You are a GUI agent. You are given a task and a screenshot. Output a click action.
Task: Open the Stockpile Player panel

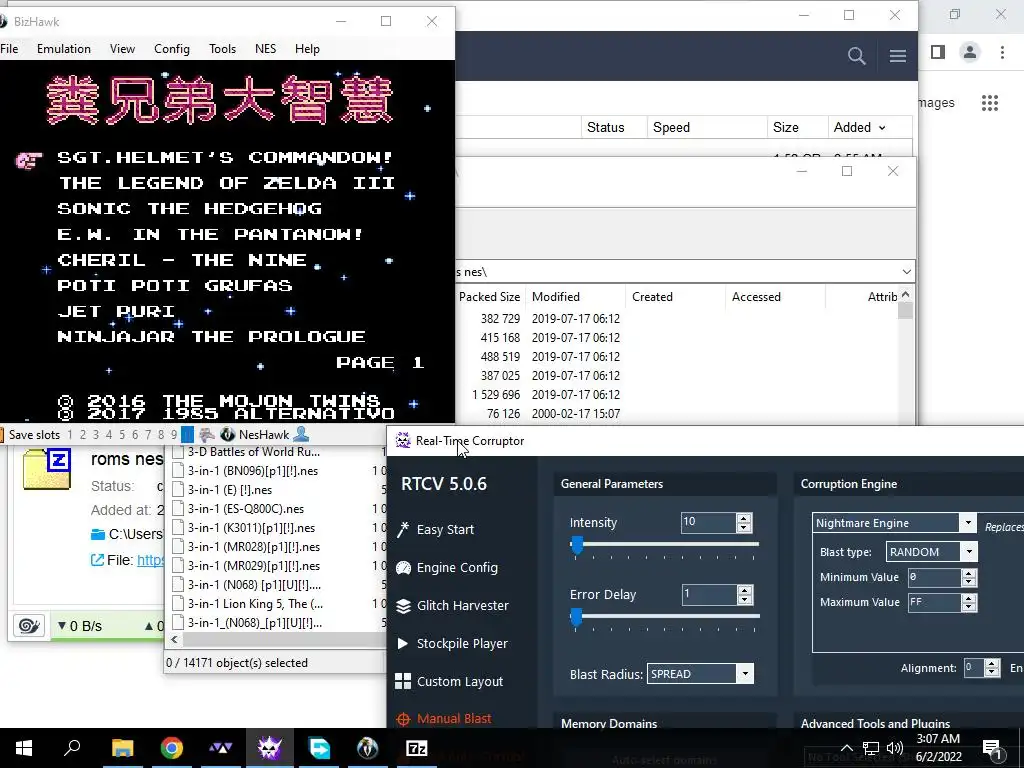[x=453, y=643]
